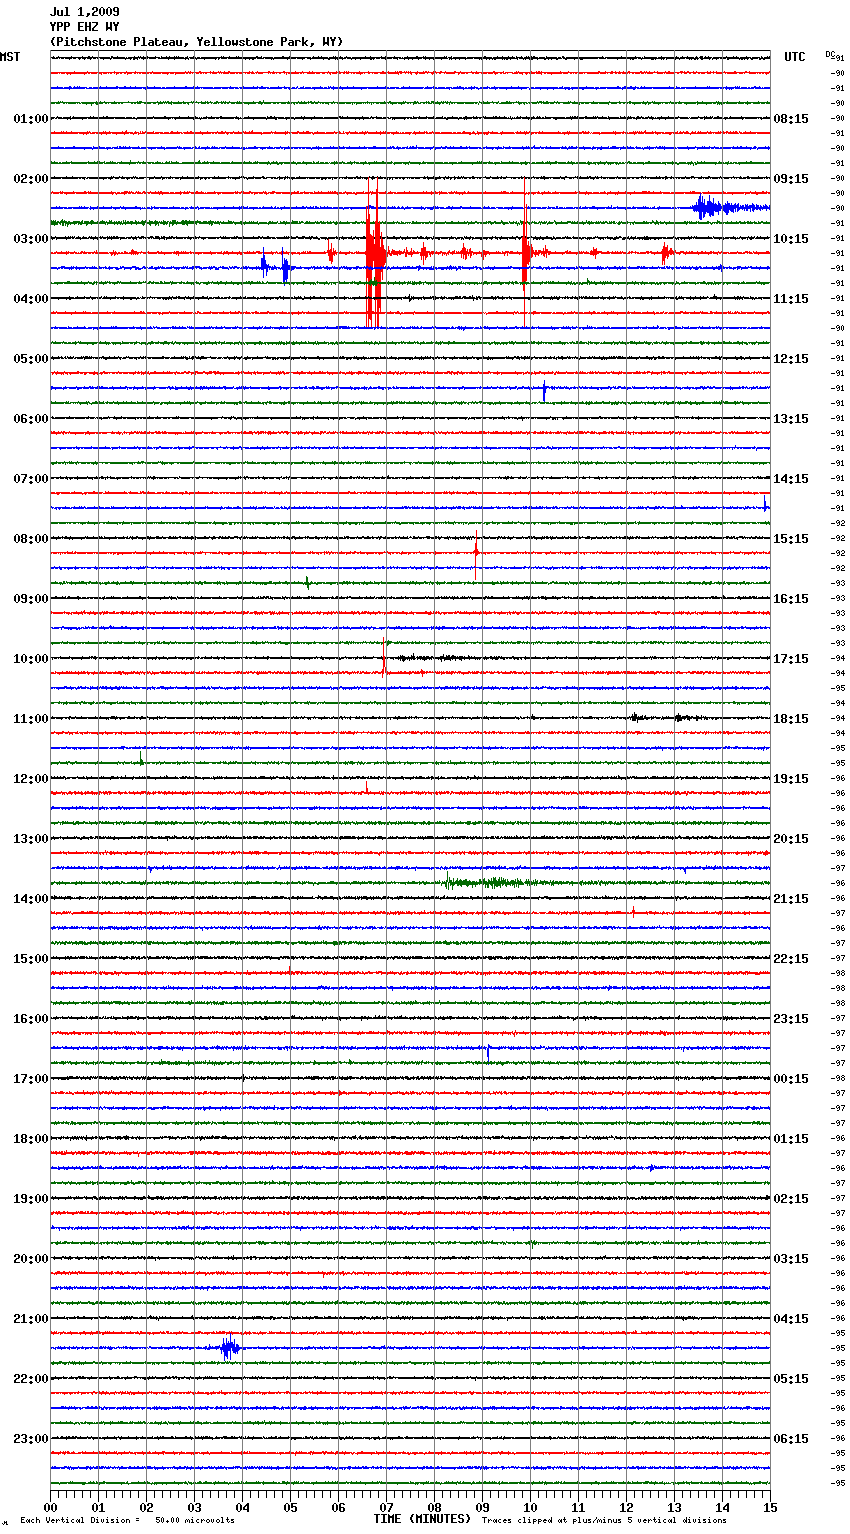Click the "20:00" MST row label

pos(31,1258)
